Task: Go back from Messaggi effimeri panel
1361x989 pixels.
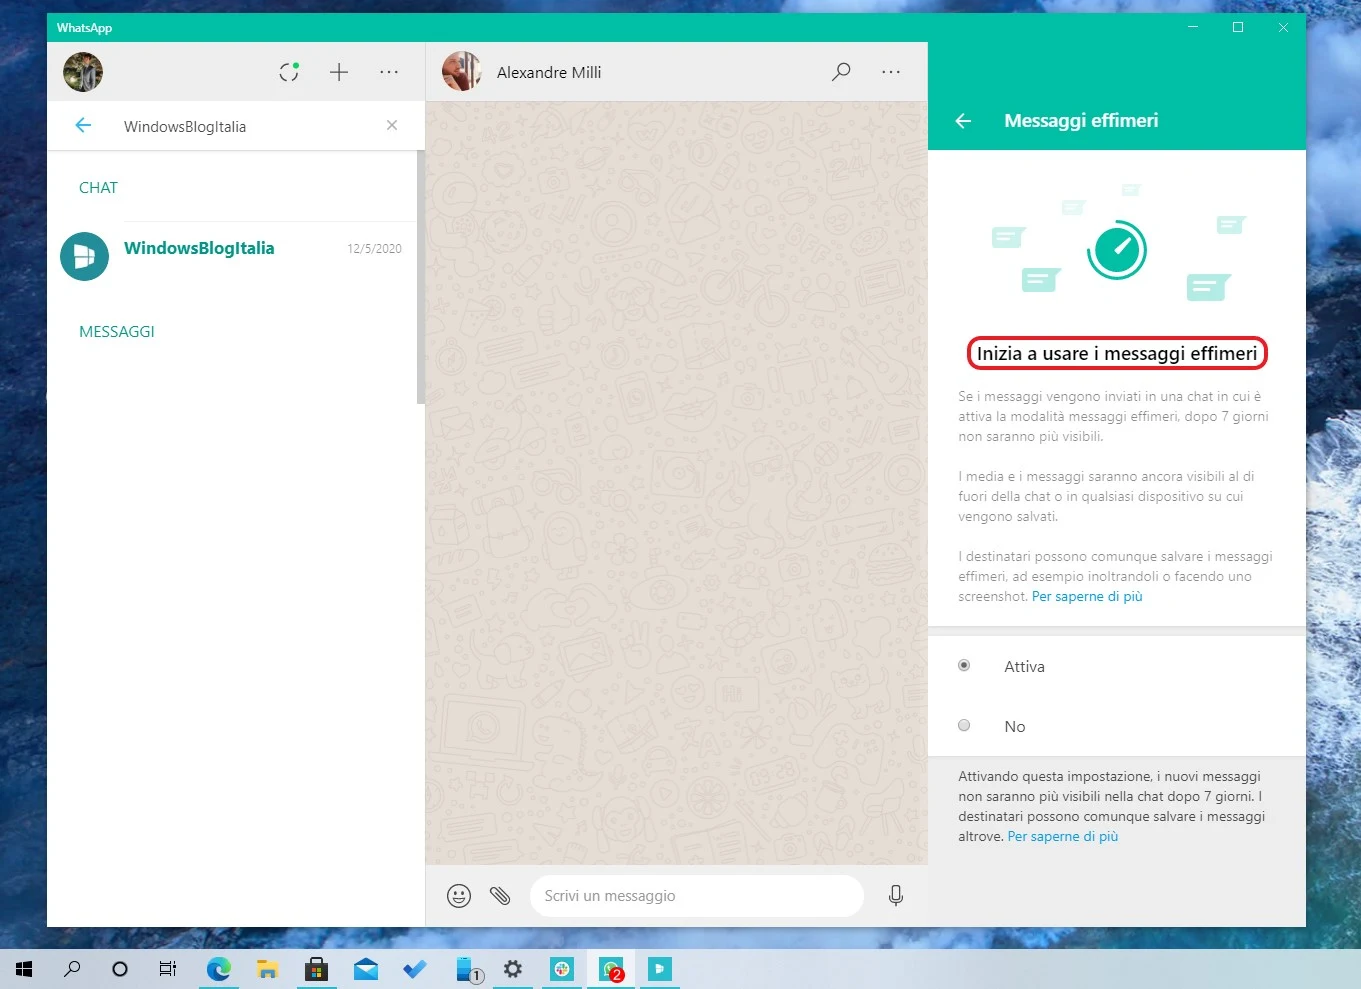Action: coord(961,120)
